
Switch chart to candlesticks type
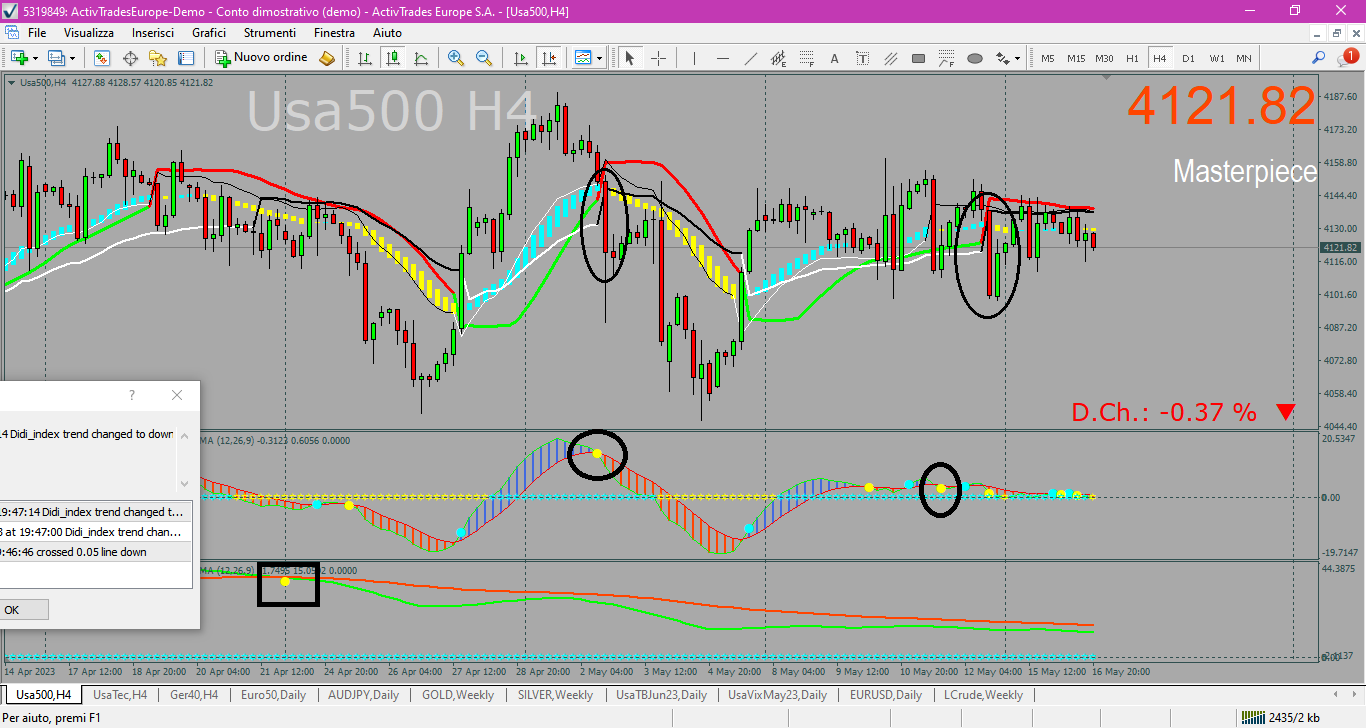coord(394,58)
